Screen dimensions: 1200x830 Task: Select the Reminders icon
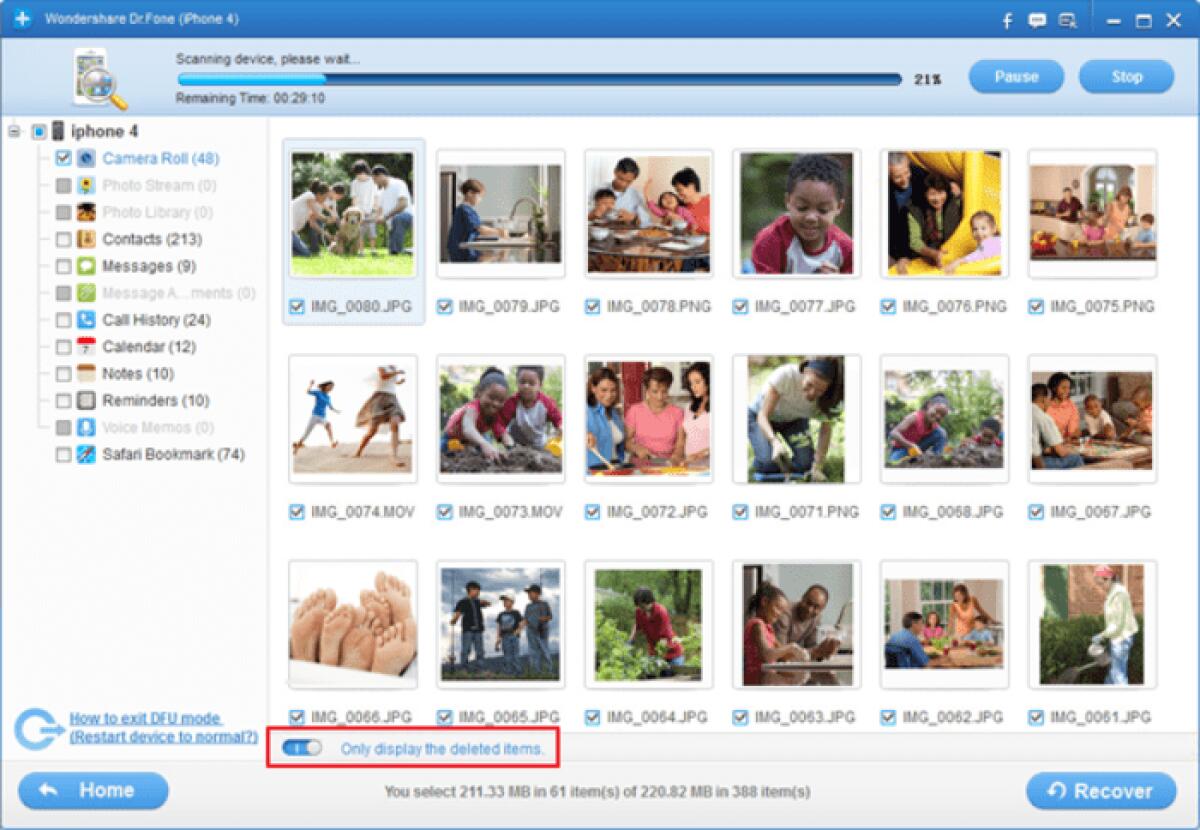(x=88, y=400)
